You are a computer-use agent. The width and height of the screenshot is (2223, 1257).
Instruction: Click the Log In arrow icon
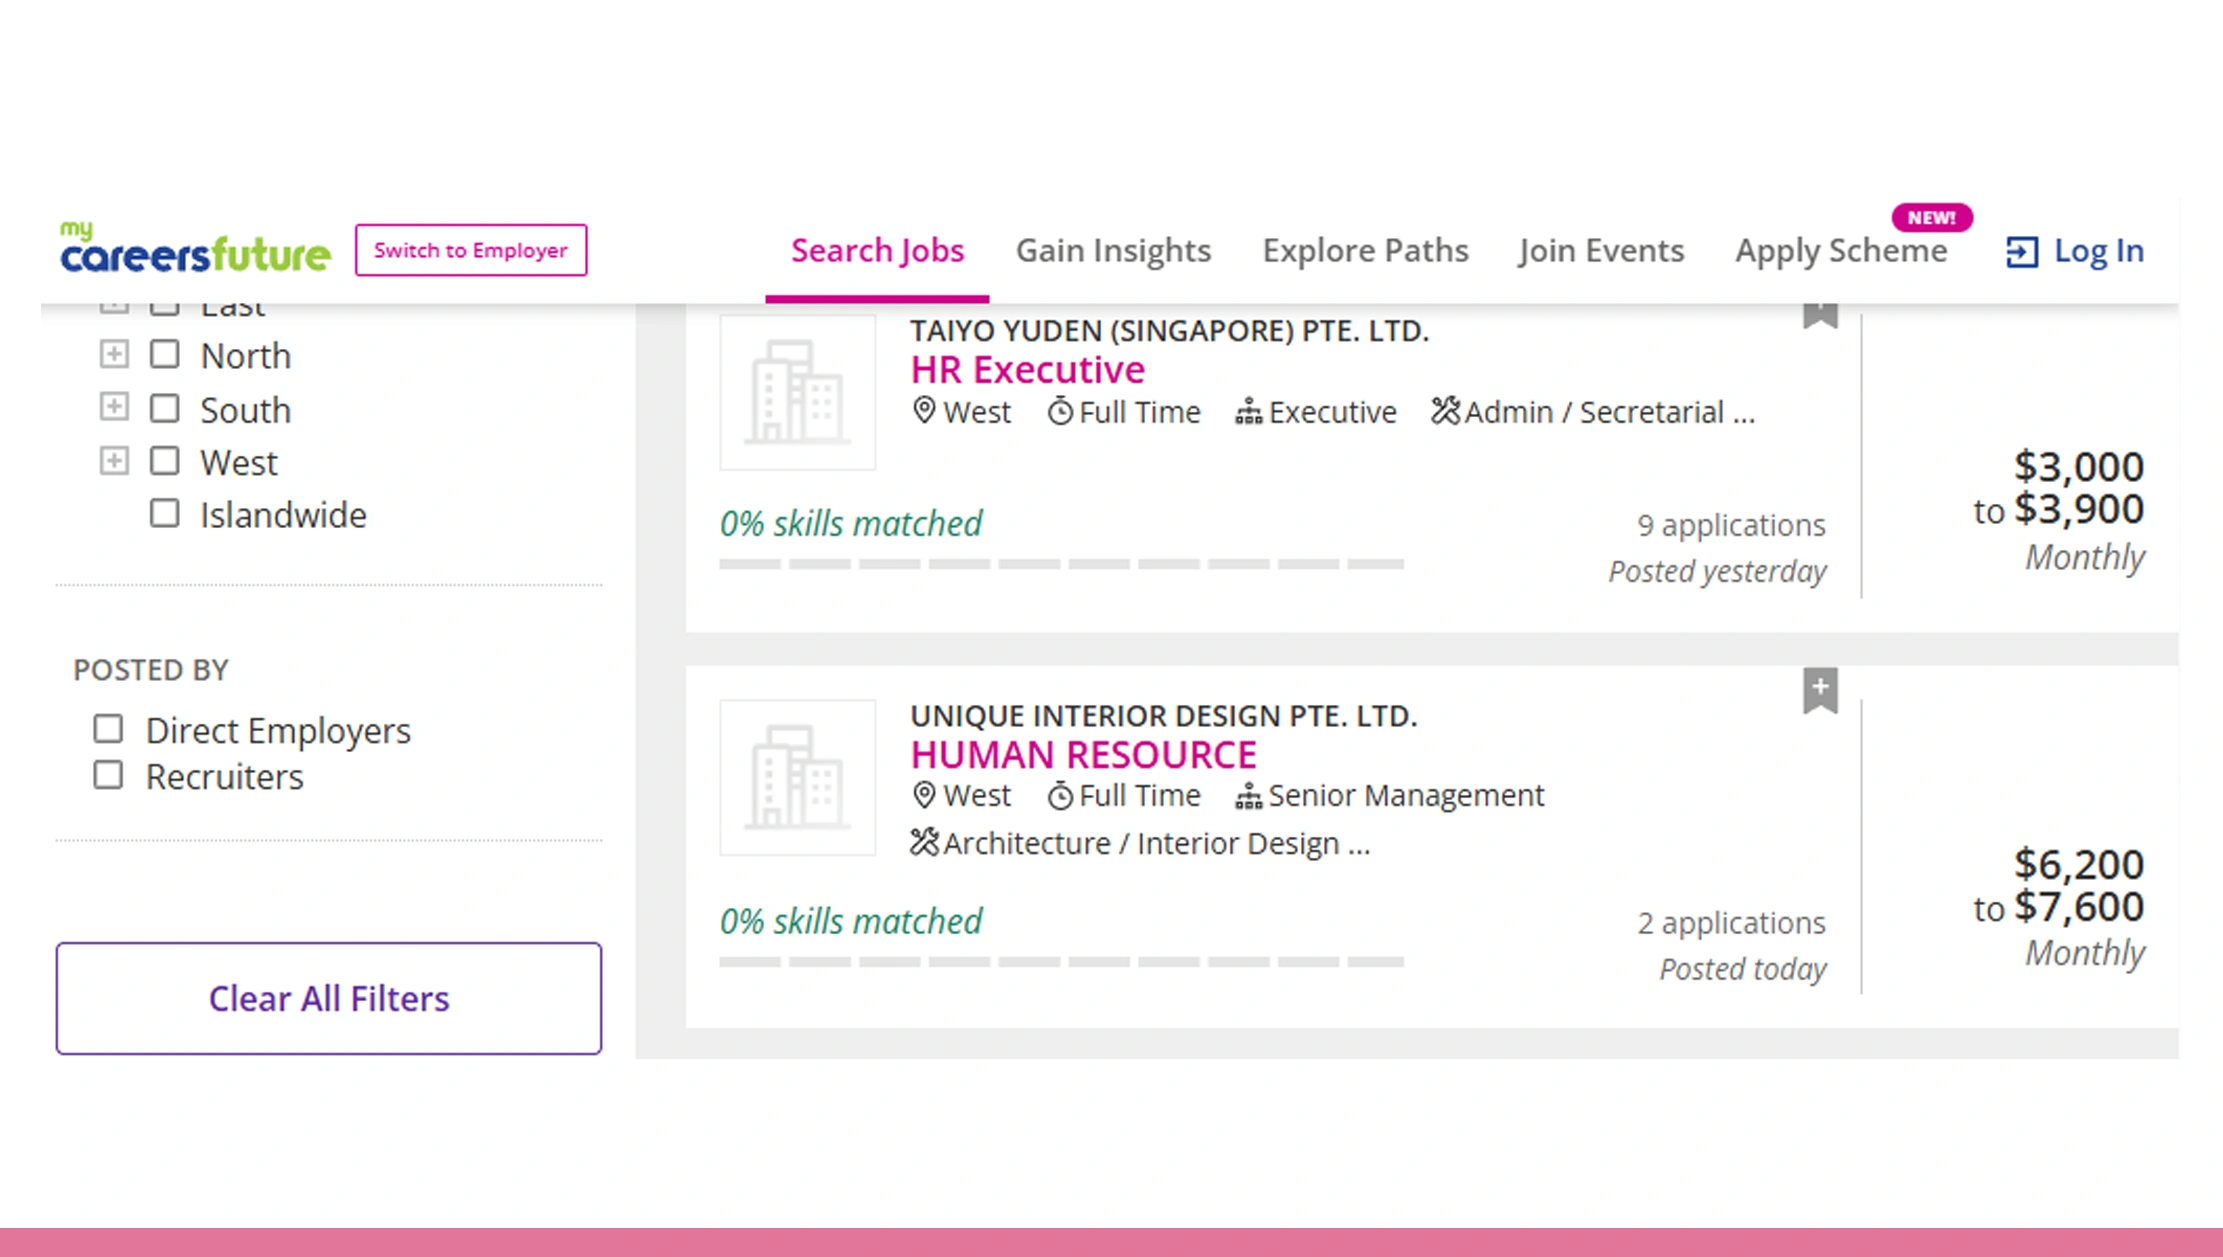tap(2021, 251)
